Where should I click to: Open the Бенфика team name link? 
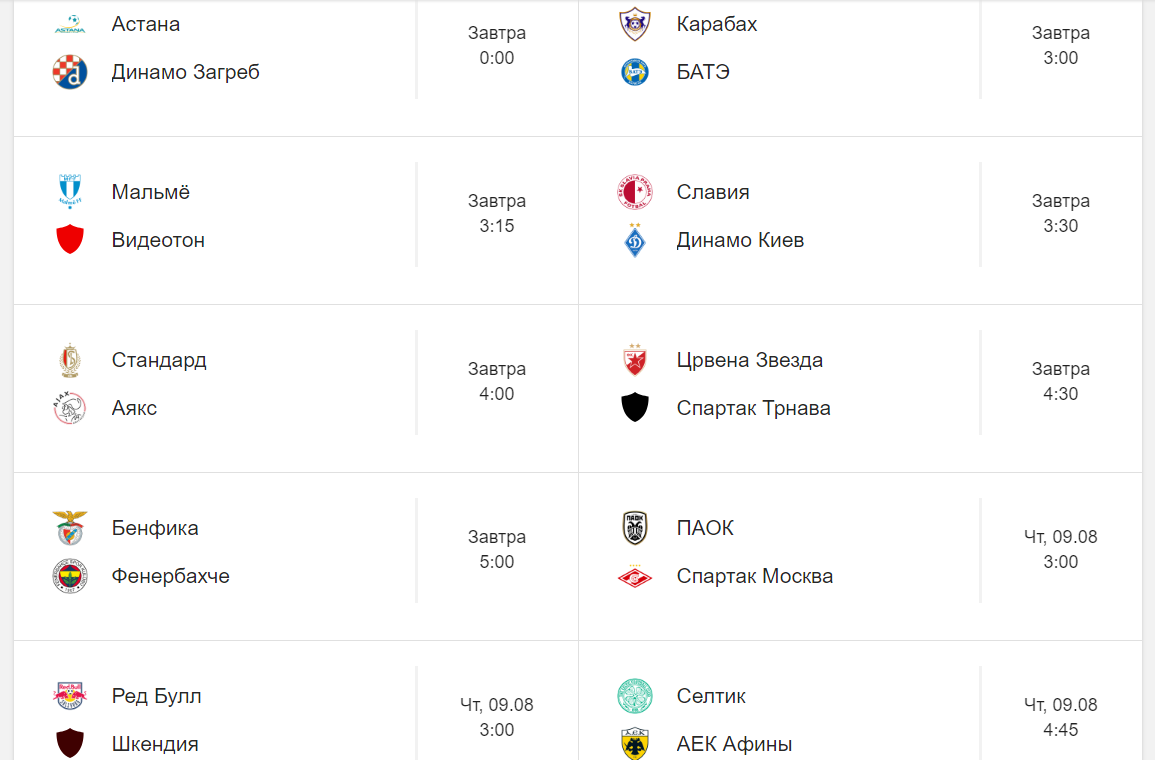coord(155,528)
